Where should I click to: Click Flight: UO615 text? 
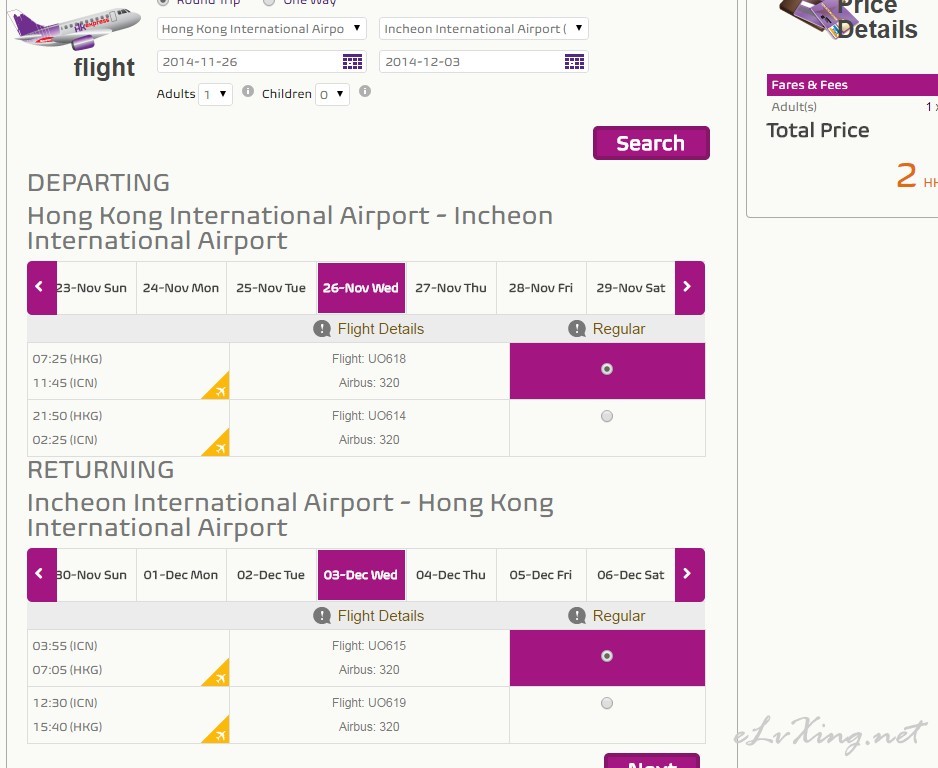(x=369, y=646)
